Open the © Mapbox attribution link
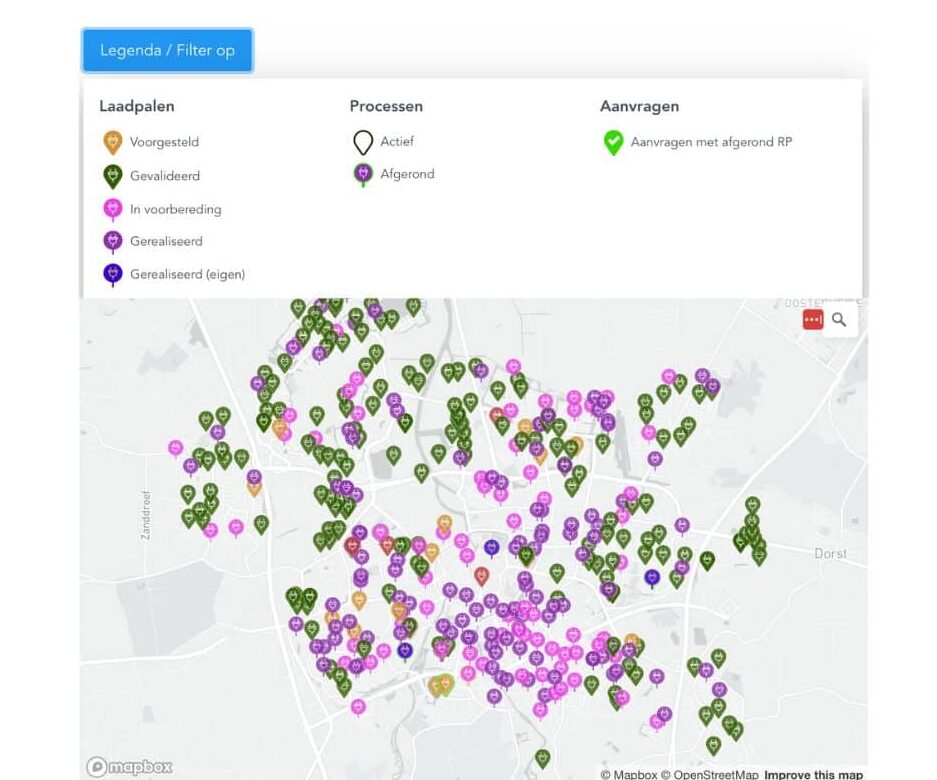The width and height of the screenshot is (937, 780). (628, 774)
